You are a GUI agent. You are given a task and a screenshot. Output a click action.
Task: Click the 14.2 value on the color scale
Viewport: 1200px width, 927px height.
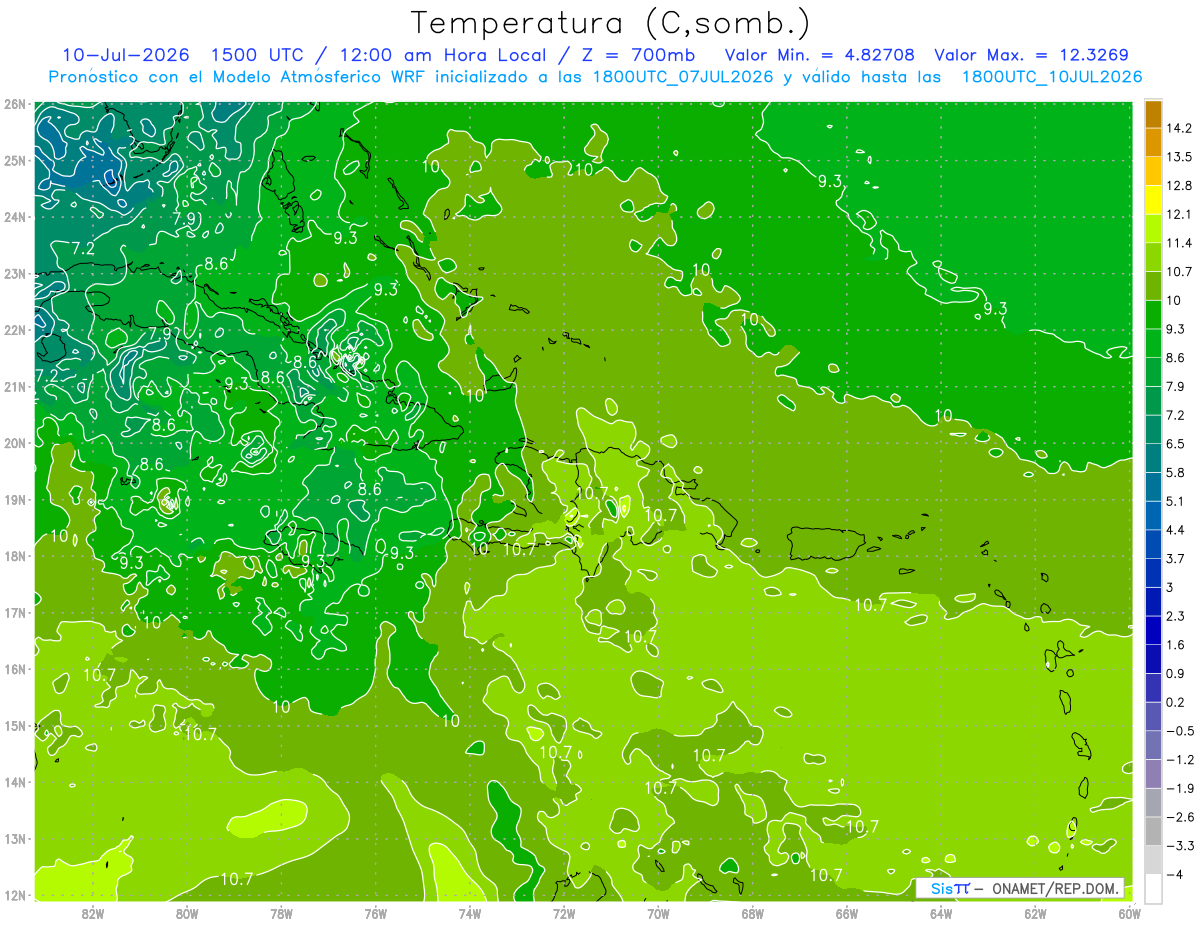[1179, 128]
